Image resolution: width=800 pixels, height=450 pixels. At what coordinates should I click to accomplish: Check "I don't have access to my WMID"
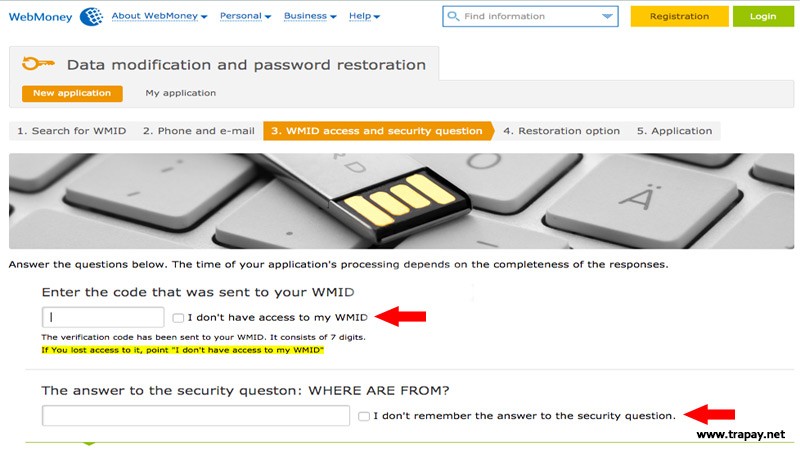178,318
